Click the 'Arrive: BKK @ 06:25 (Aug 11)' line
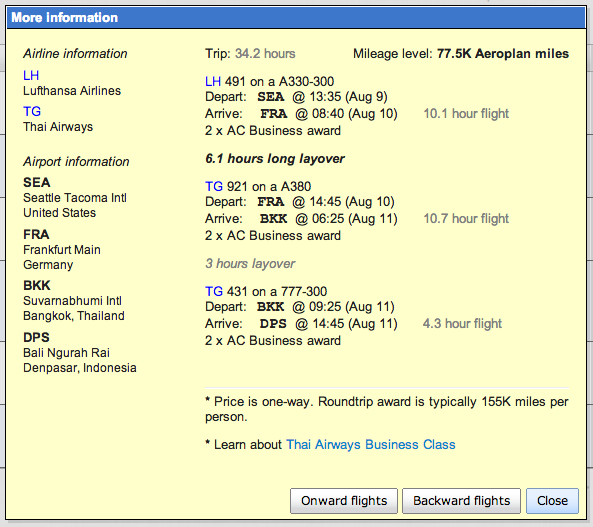593x527 pixels. click(301, 218)
